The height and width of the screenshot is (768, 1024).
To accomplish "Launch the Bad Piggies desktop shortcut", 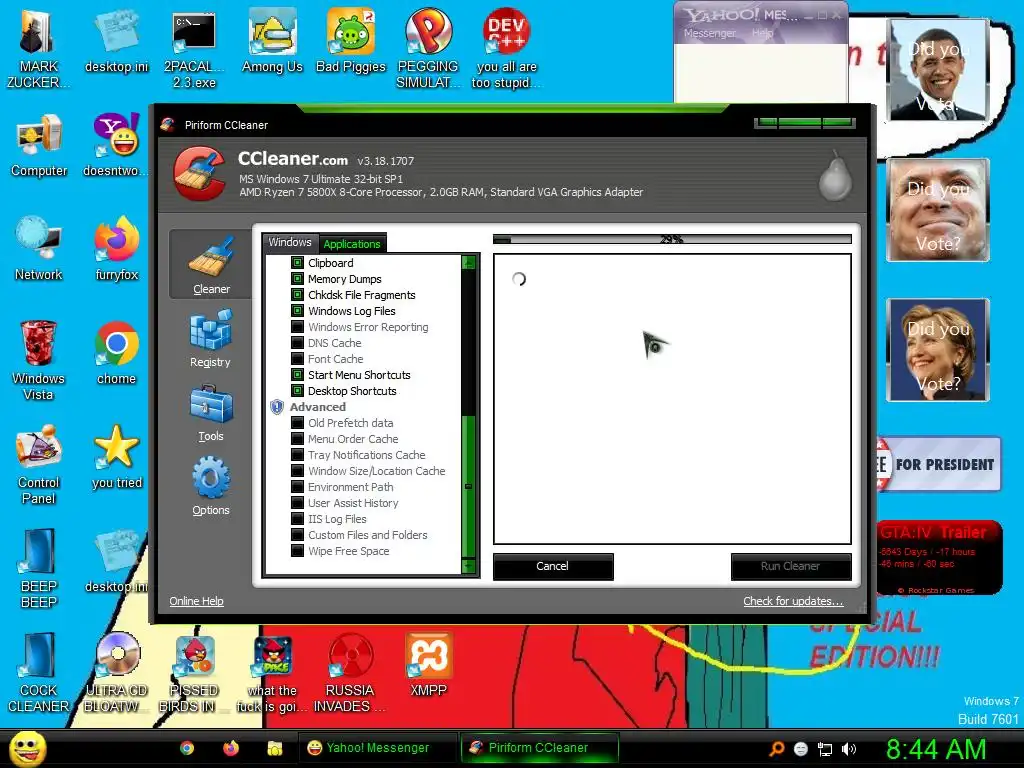I will click(x=351, y=42).
